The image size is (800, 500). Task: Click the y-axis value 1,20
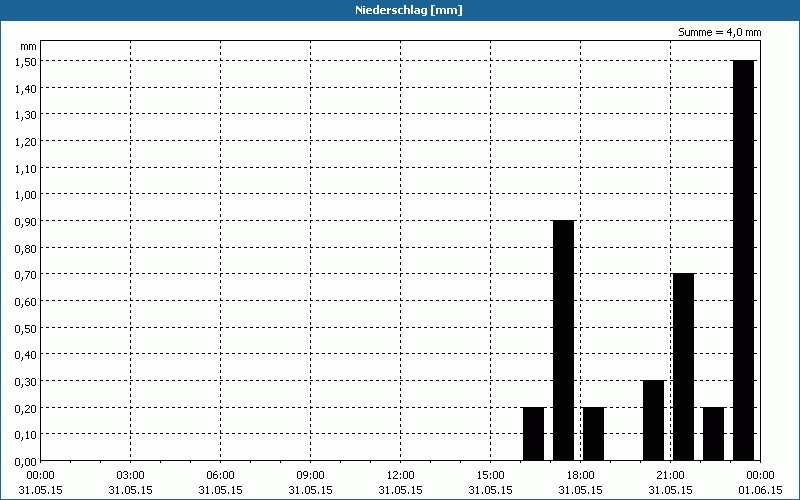click(x=26, y=142)
